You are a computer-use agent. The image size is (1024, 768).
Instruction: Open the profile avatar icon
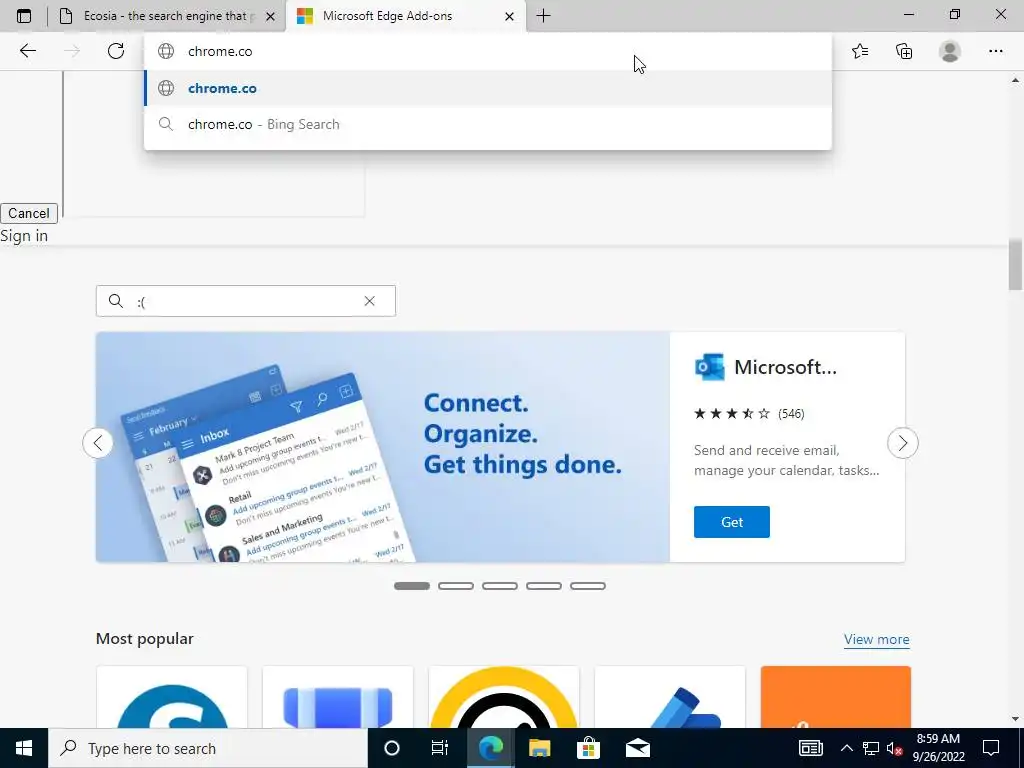pyautogui.click(x=950, y=51)
